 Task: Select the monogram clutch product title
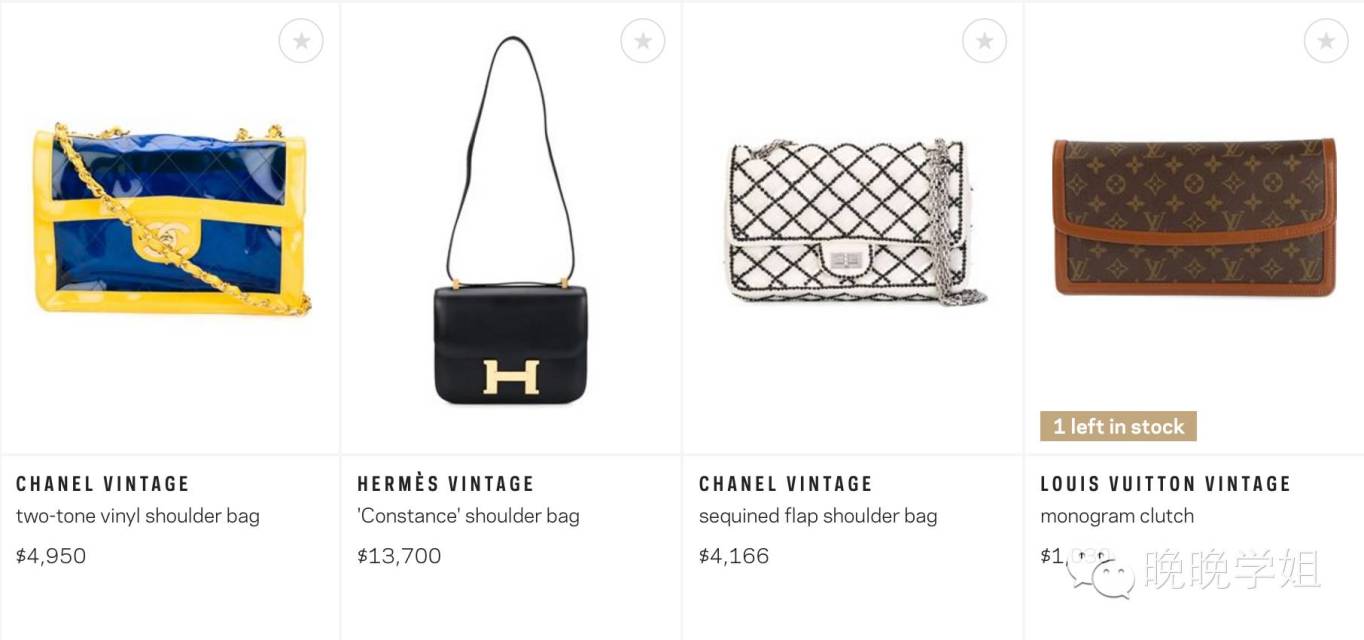pos(1117,516)
